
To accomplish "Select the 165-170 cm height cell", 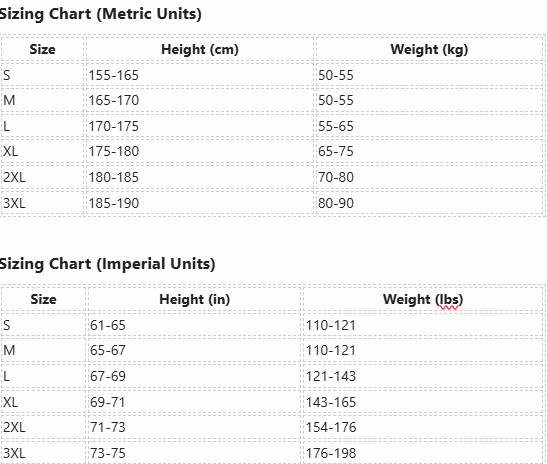I will [200, 100].
